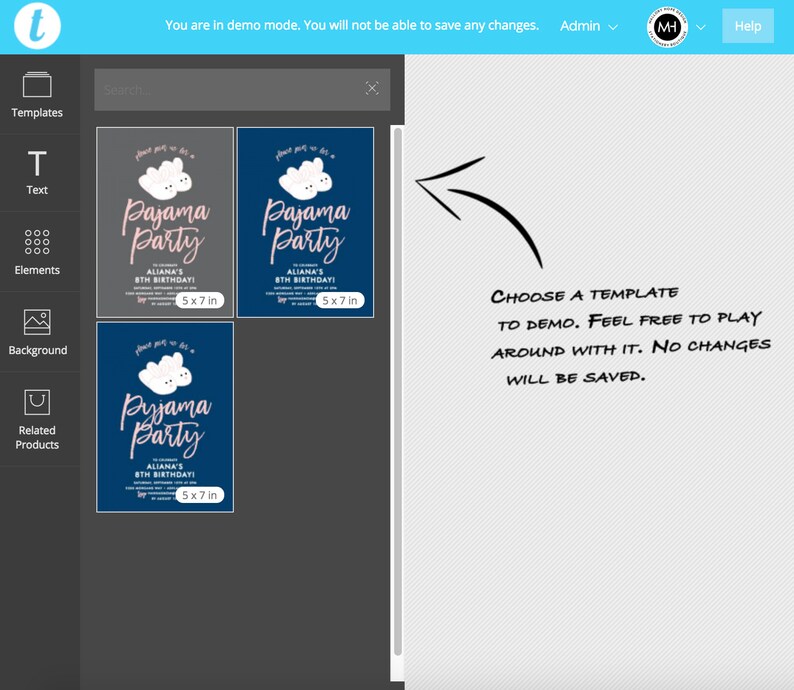The width and height of the screenshot is (794, 690).
Task: Click the Templates label in sidebar
Action: coord(37,112)
